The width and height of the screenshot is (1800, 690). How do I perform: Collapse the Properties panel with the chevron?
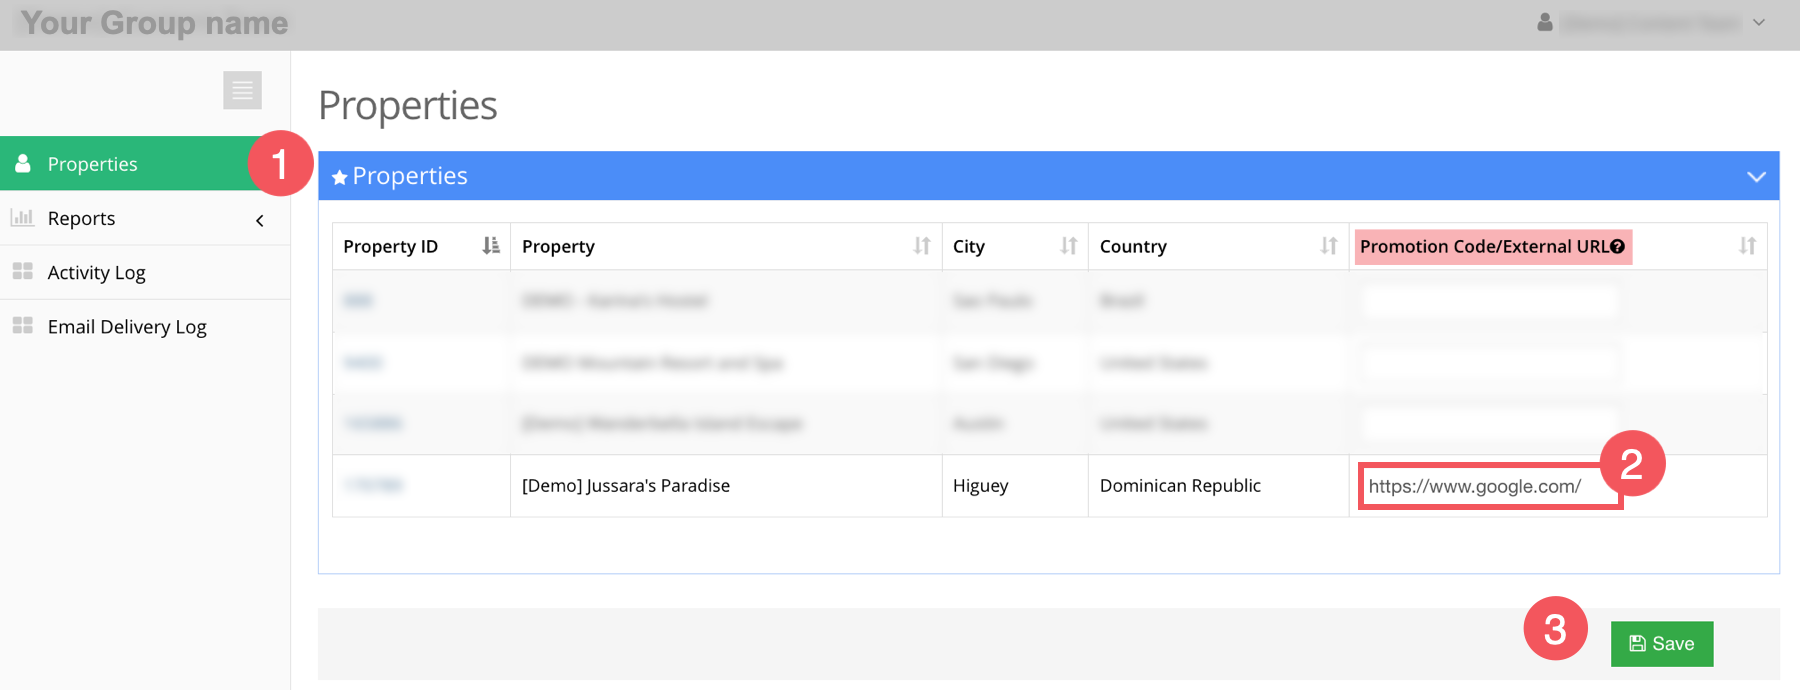1755,177
